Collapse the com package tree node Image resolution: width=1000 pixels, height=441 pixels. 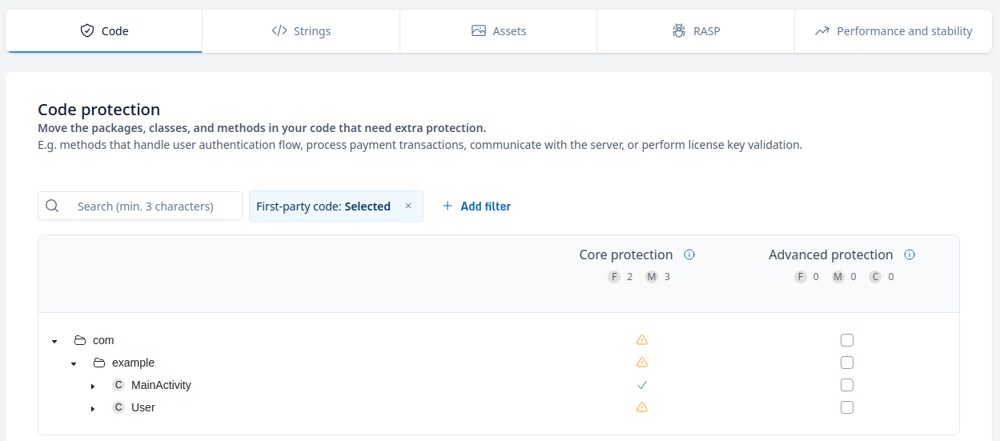[x=55, y=341]
